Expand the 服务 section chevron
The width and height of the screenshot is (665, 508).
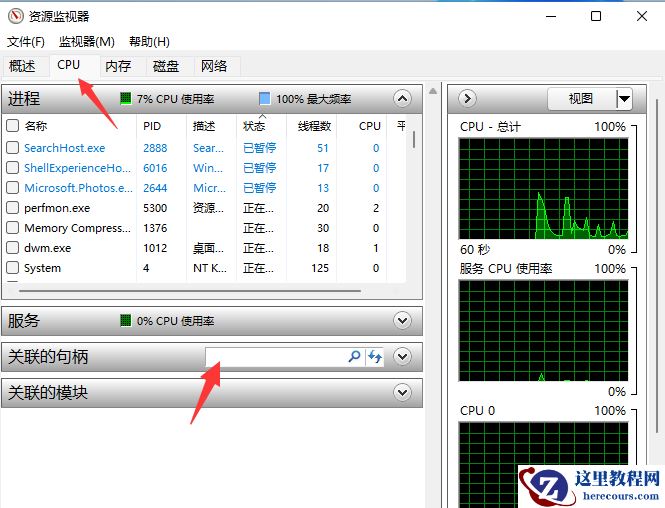pyautogui.click(x=402, y=321)
